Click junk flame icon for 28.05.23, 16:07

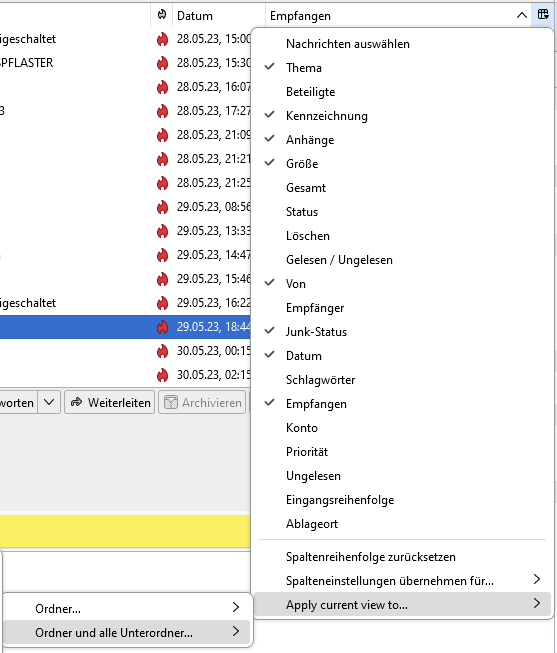coord(162,87)
